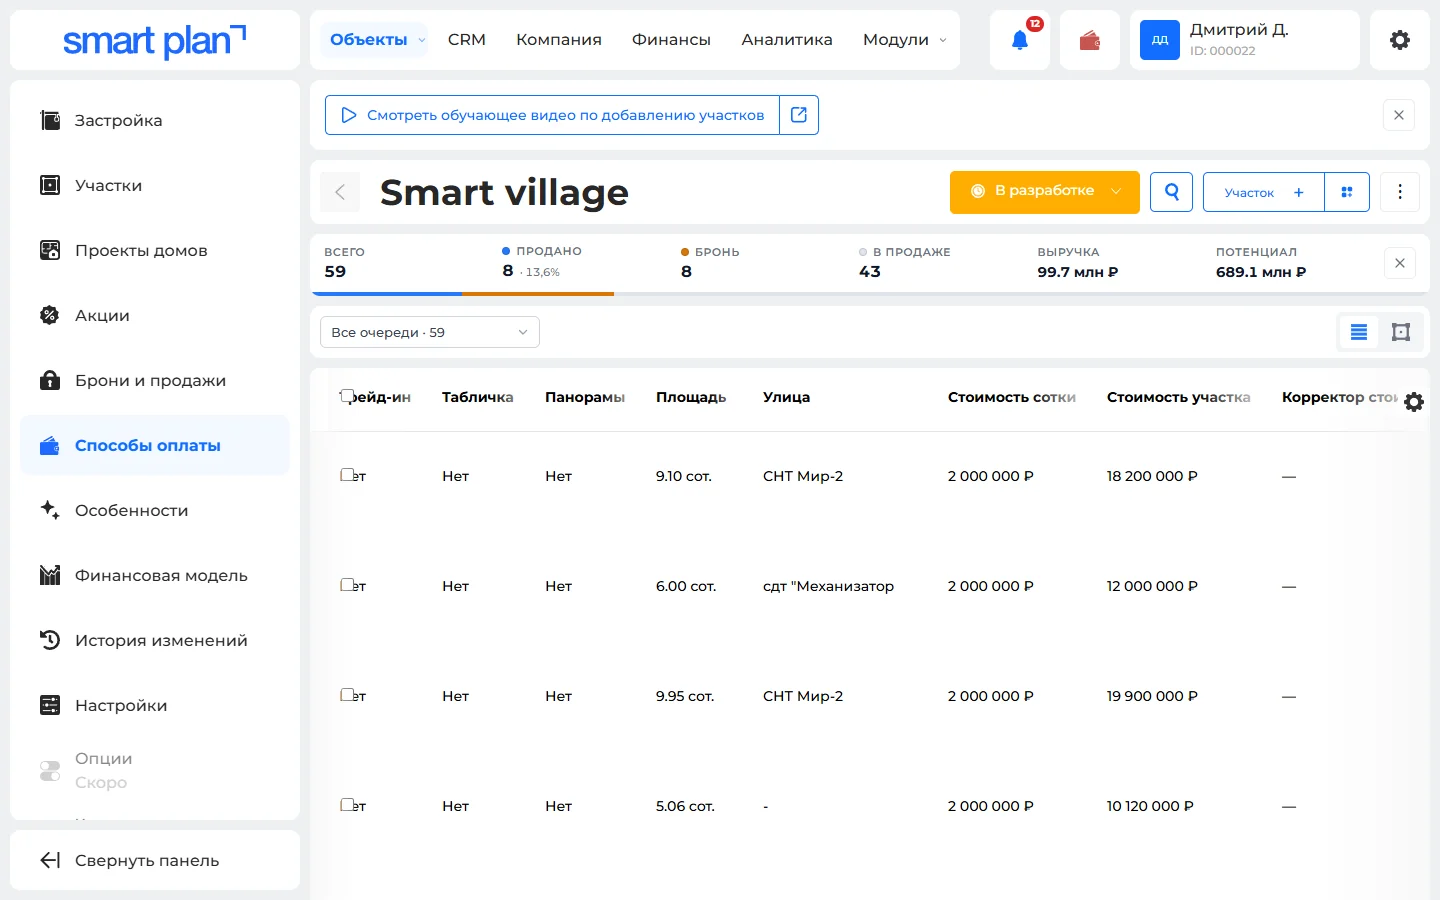The width and height of the screenshot is (1440, 900).
Task: Open notifications bell
Action: pyautogui.click(x=1020, y=40)
